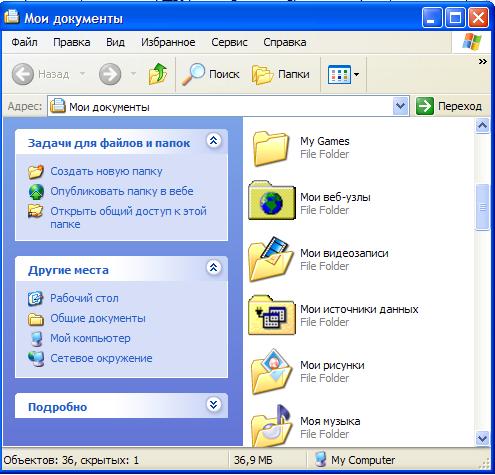
Task: Click the Сетевое окружение network icon
Action: click(36, 359)
